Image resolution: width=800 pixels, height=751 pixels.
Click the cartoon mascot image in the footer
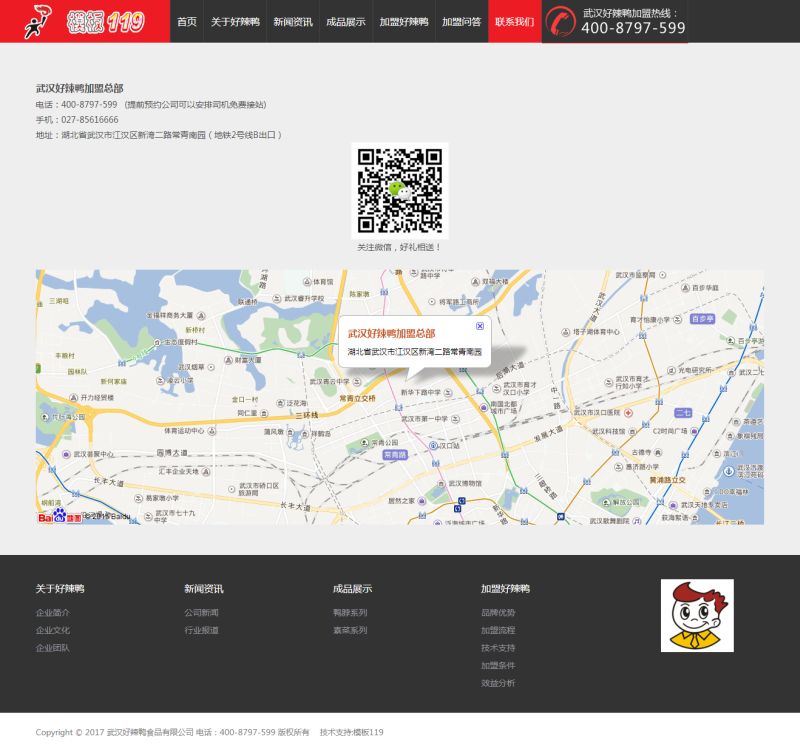[697, 615]
